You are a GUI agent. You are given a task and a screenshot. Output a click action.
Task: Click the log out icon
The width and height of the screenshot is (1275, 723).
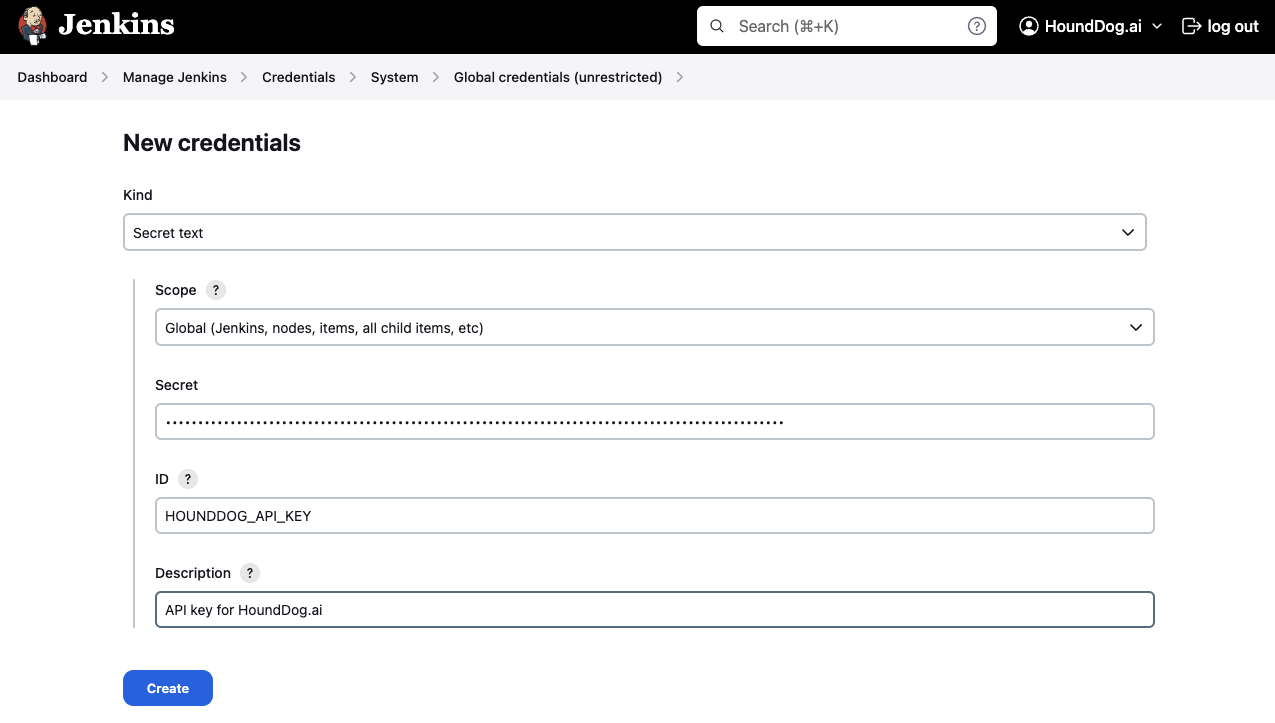pos(1191,27)
